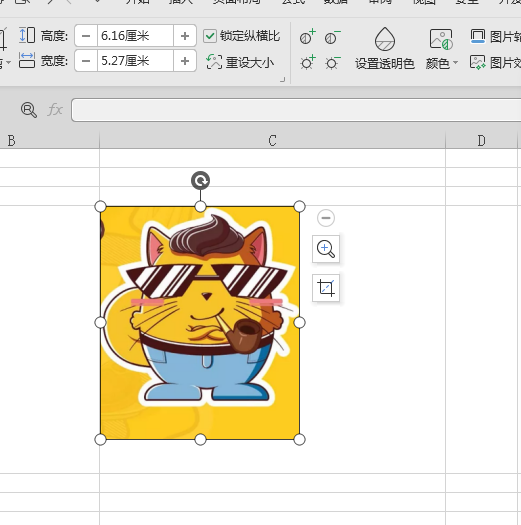Click the 5.27厘米 width input field
521x525 pixels.
pos(135,61)
